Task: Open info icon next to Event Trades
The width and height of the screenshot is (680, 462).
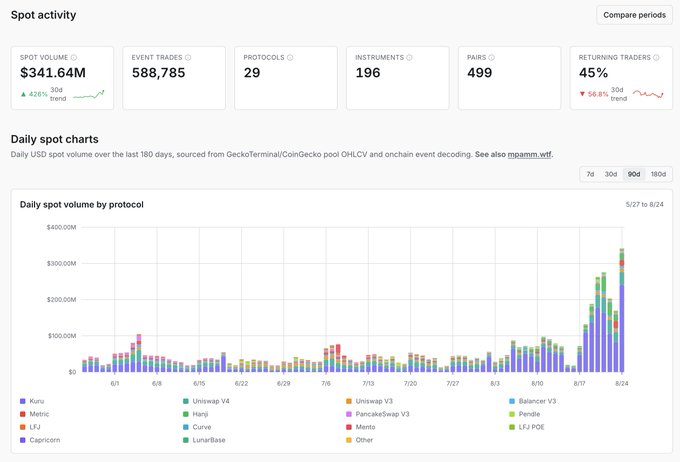Action: coord(188,57)
